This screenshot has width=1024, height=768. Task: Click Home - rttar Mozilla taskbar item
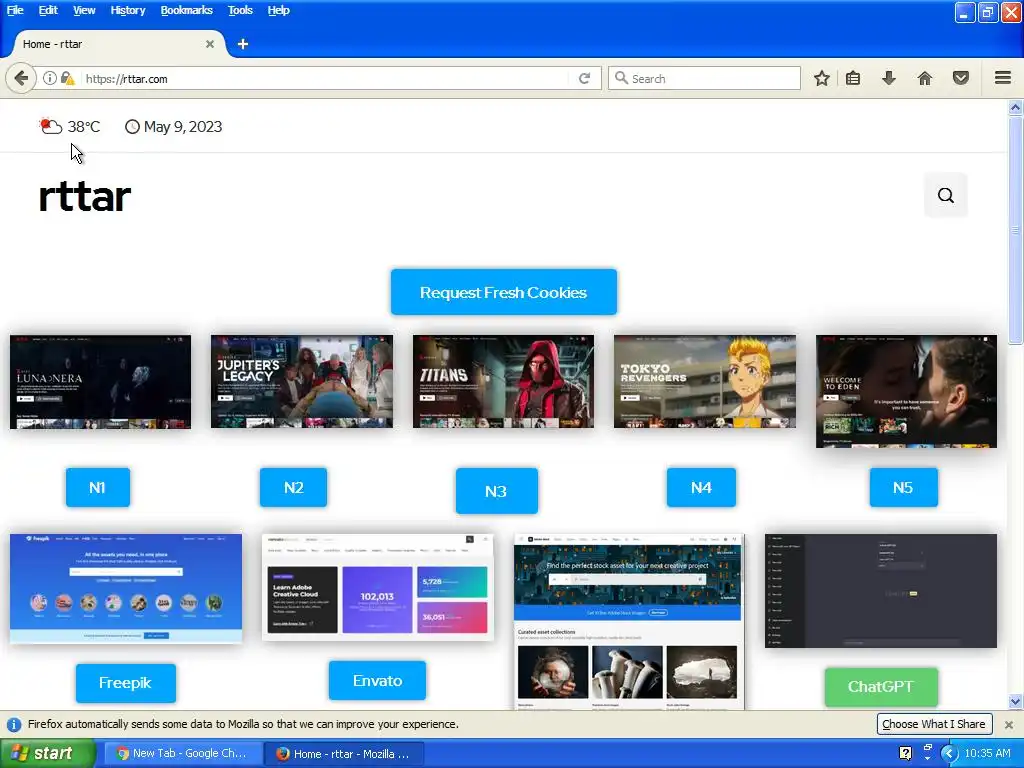click(x=344, y=754)
